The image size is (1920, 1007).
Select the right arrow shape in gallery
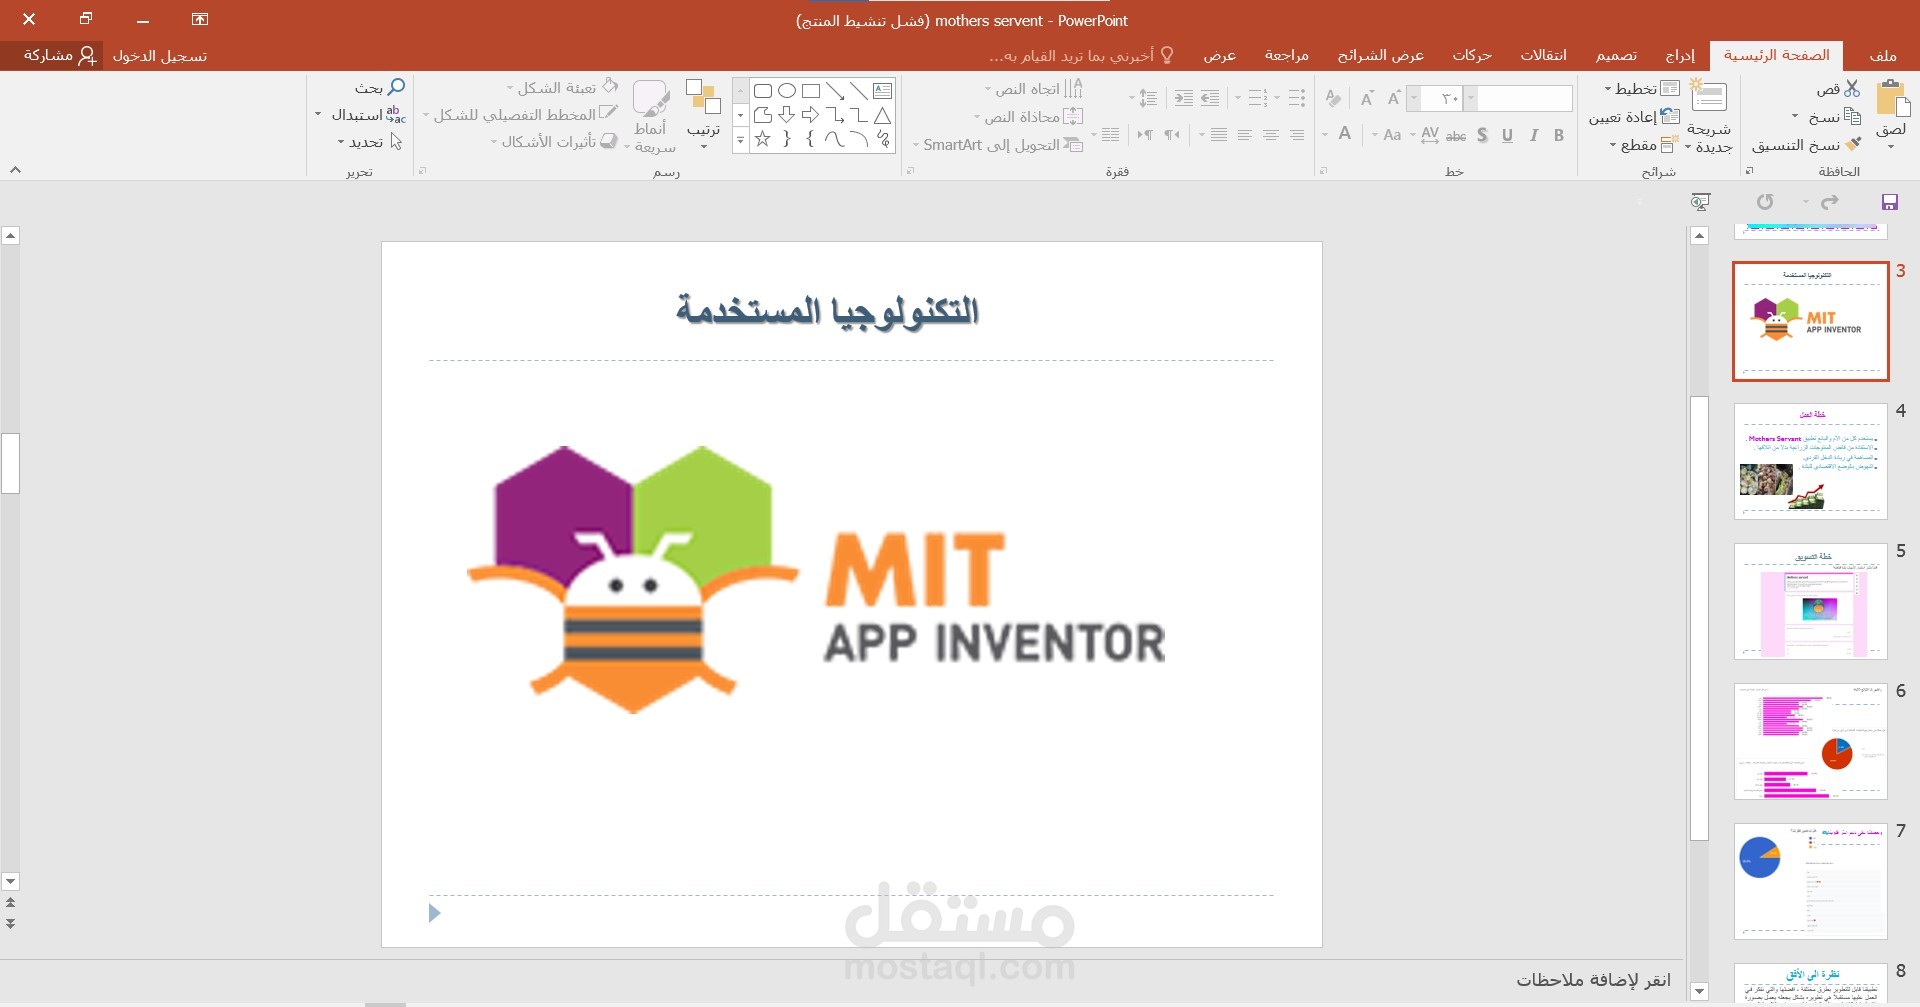click(x=810, y=114)
